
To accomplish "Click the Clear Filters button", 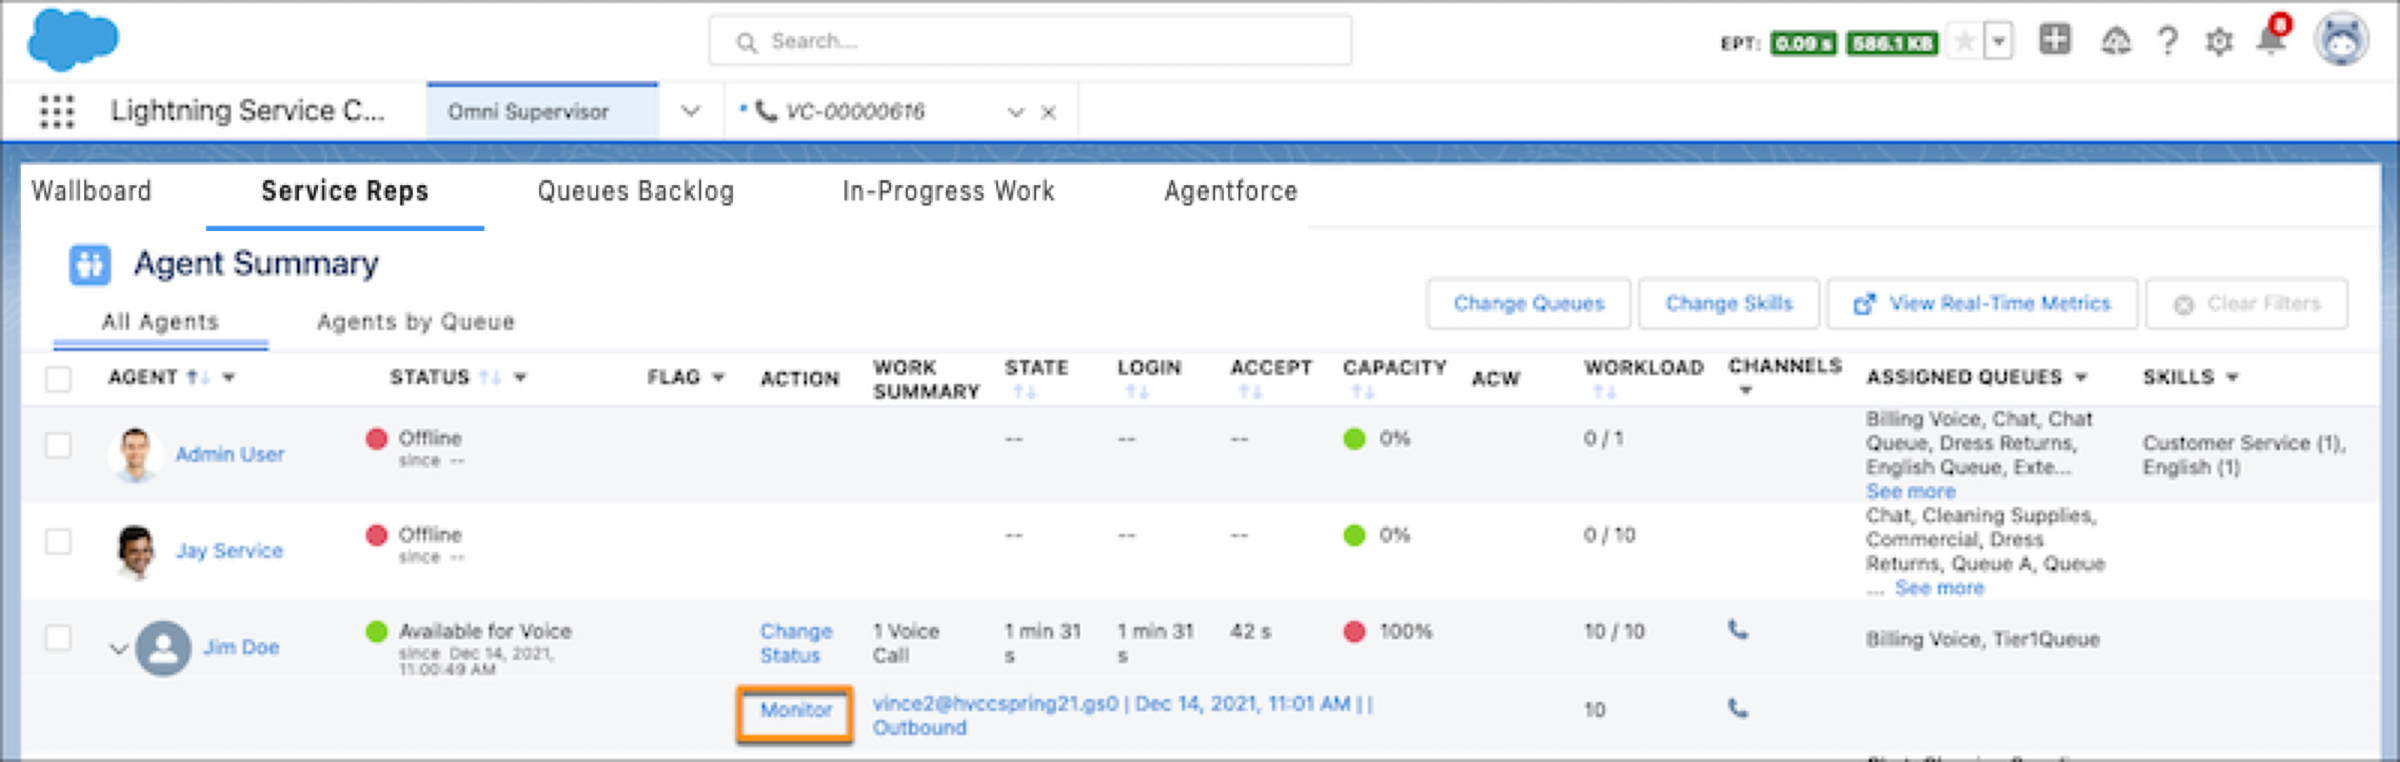I will [2247, 304].
